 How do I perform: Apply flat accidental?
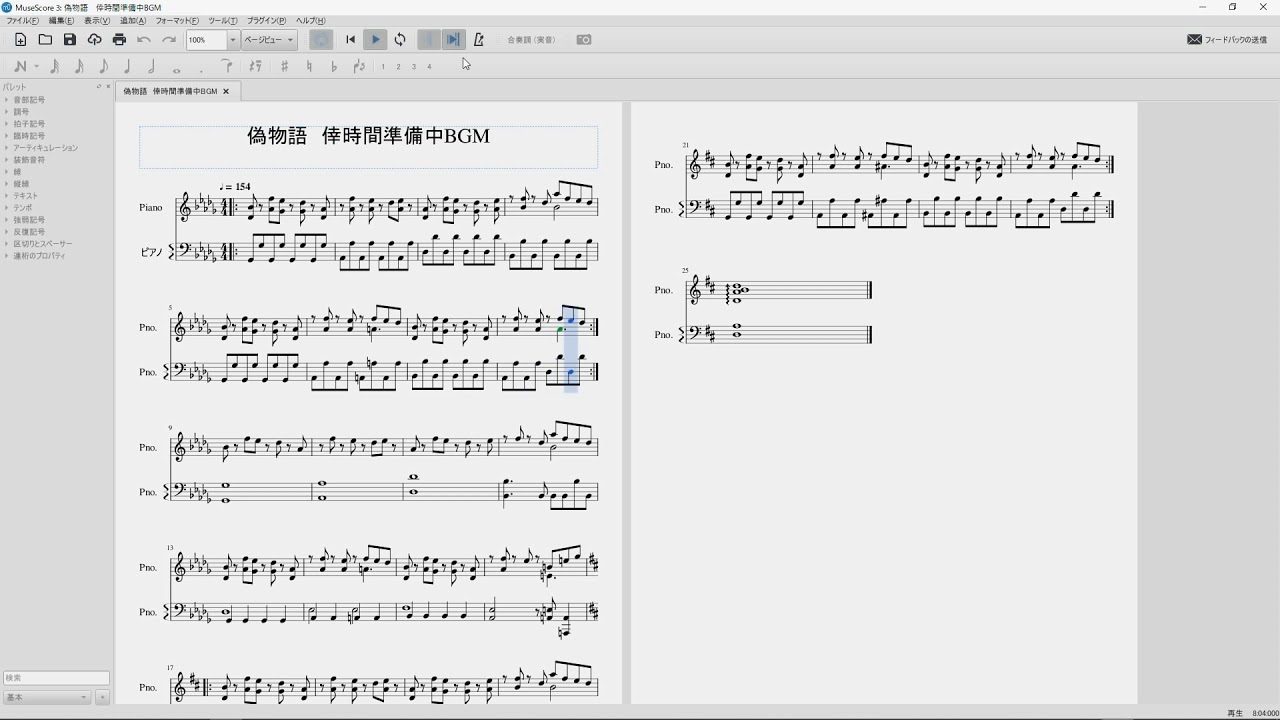pos(334,67)
